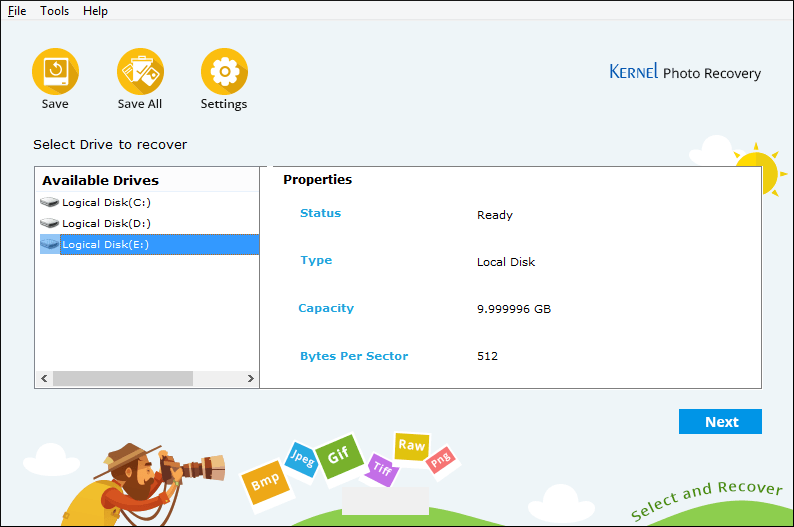The height and width of the screenshot is (527, 794).
Task: Select Logical Disk(C:) in the drive list
Action: pos(106,202)
